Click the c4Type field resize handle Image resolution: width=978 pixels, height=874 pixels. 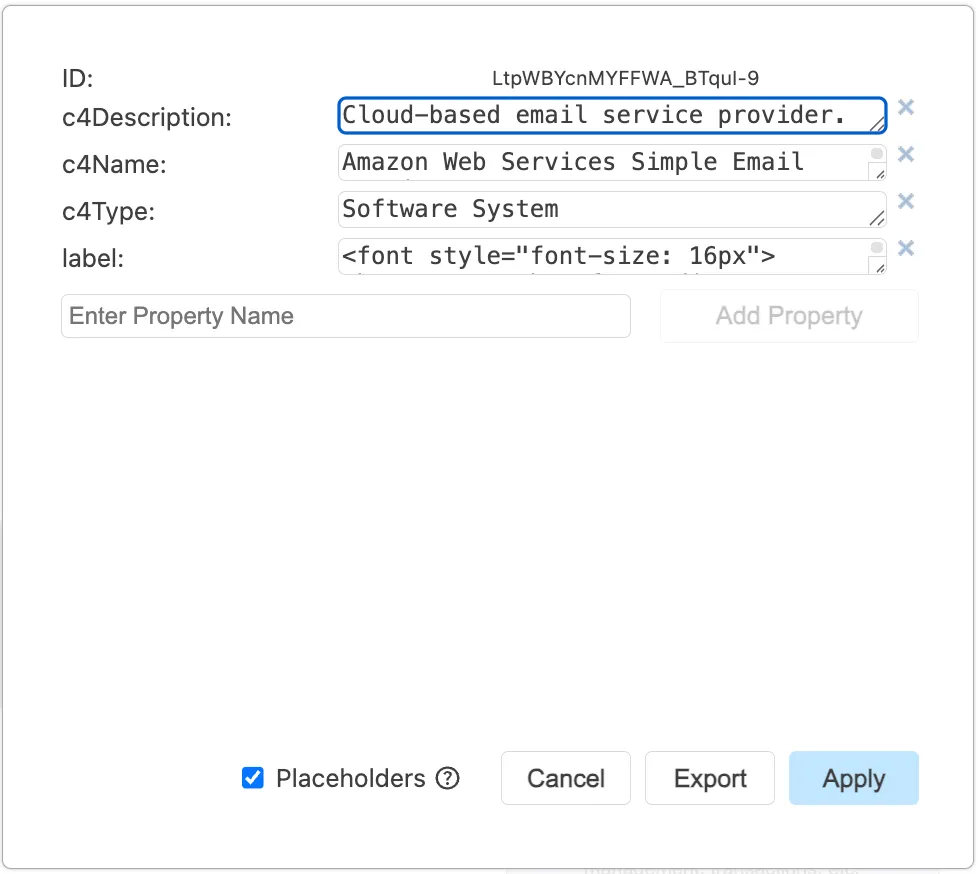point(877,218)
